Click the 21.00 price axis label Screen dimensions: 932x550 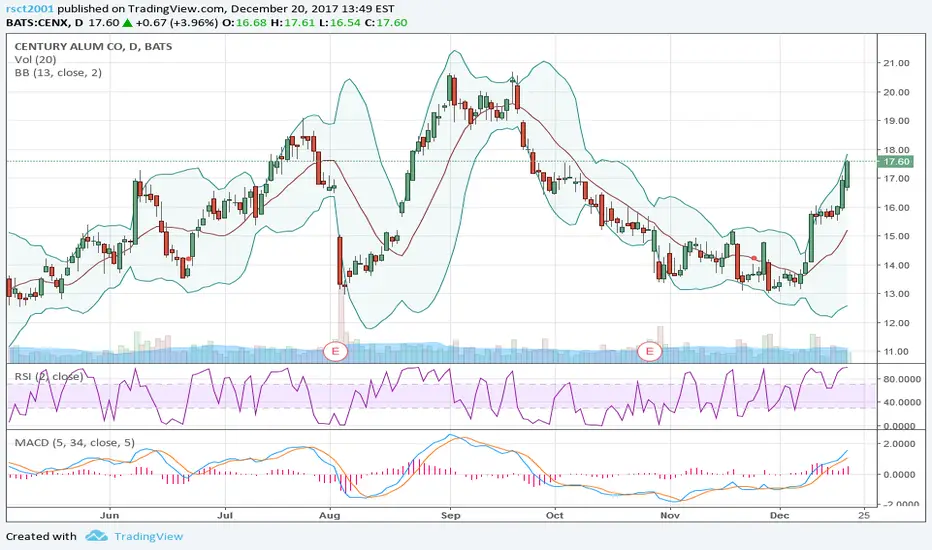[896, 63]
